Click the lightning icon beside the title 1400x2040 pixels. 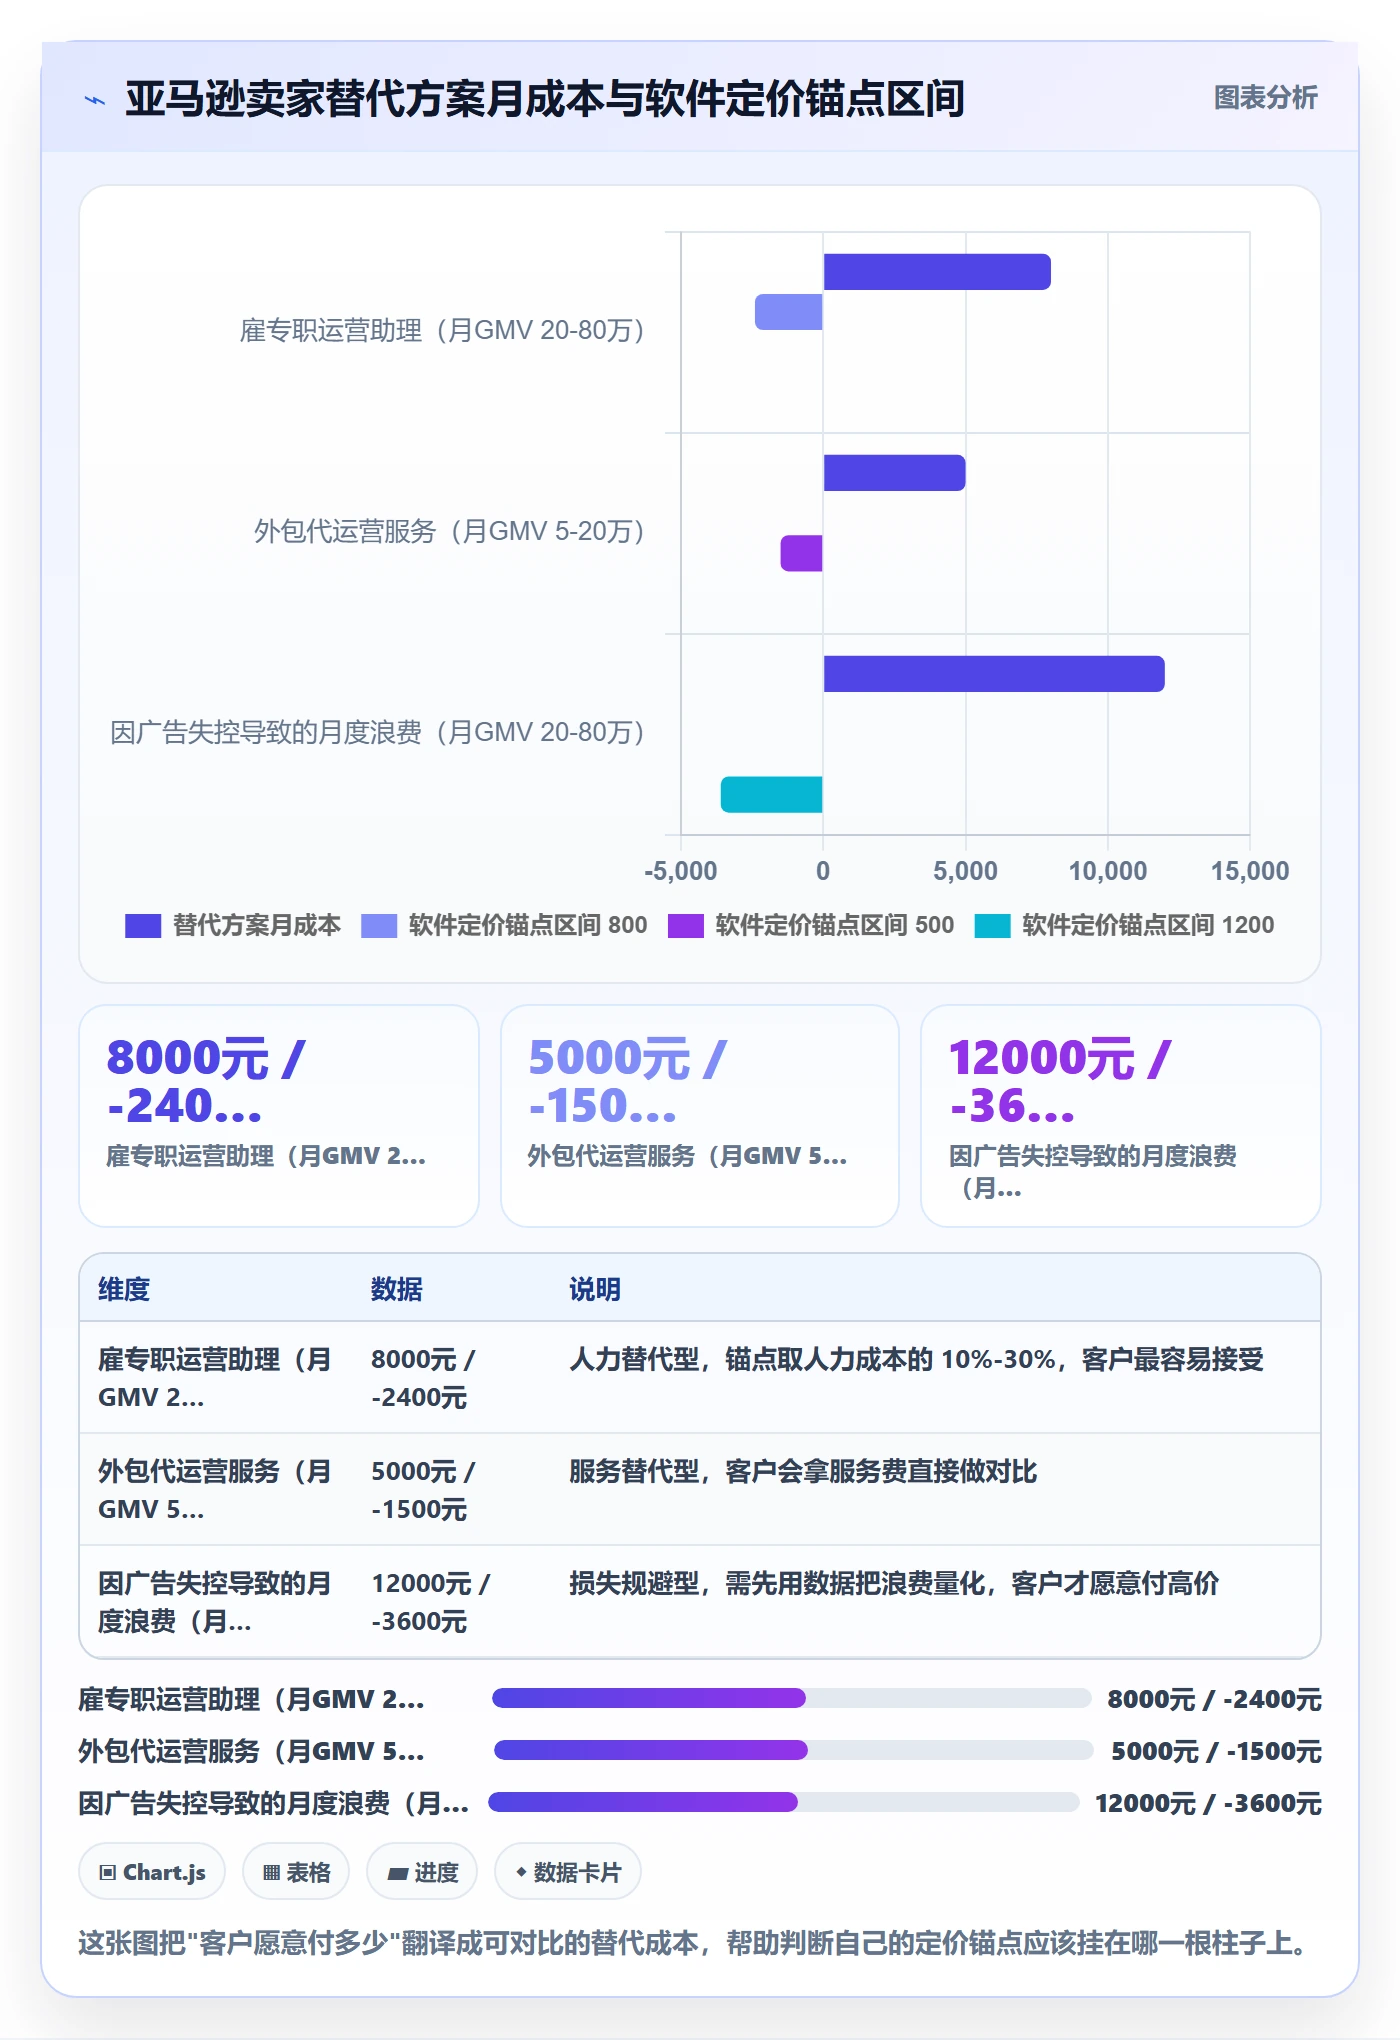[x=95, y=99]
